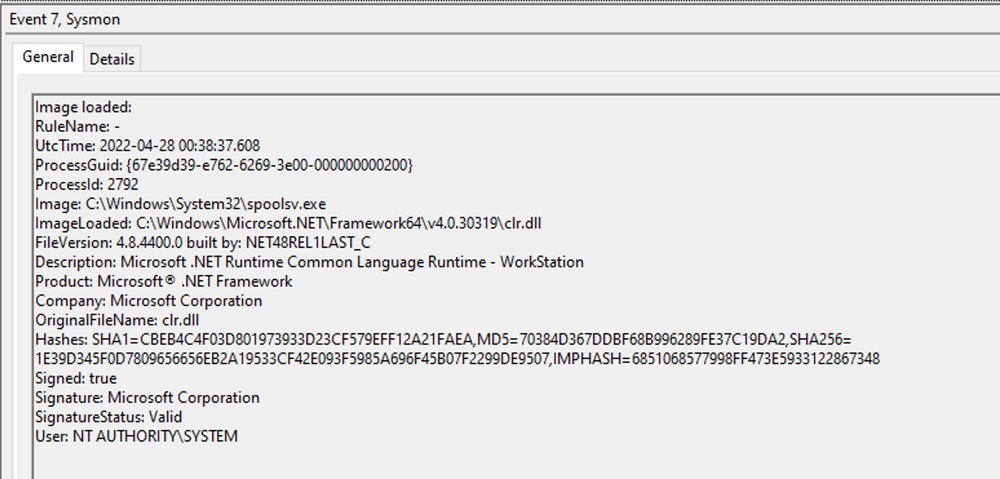Click the 'Event 7, Sysmon' header title
This screenshot has width=1000, height=479.
[68, 20]
